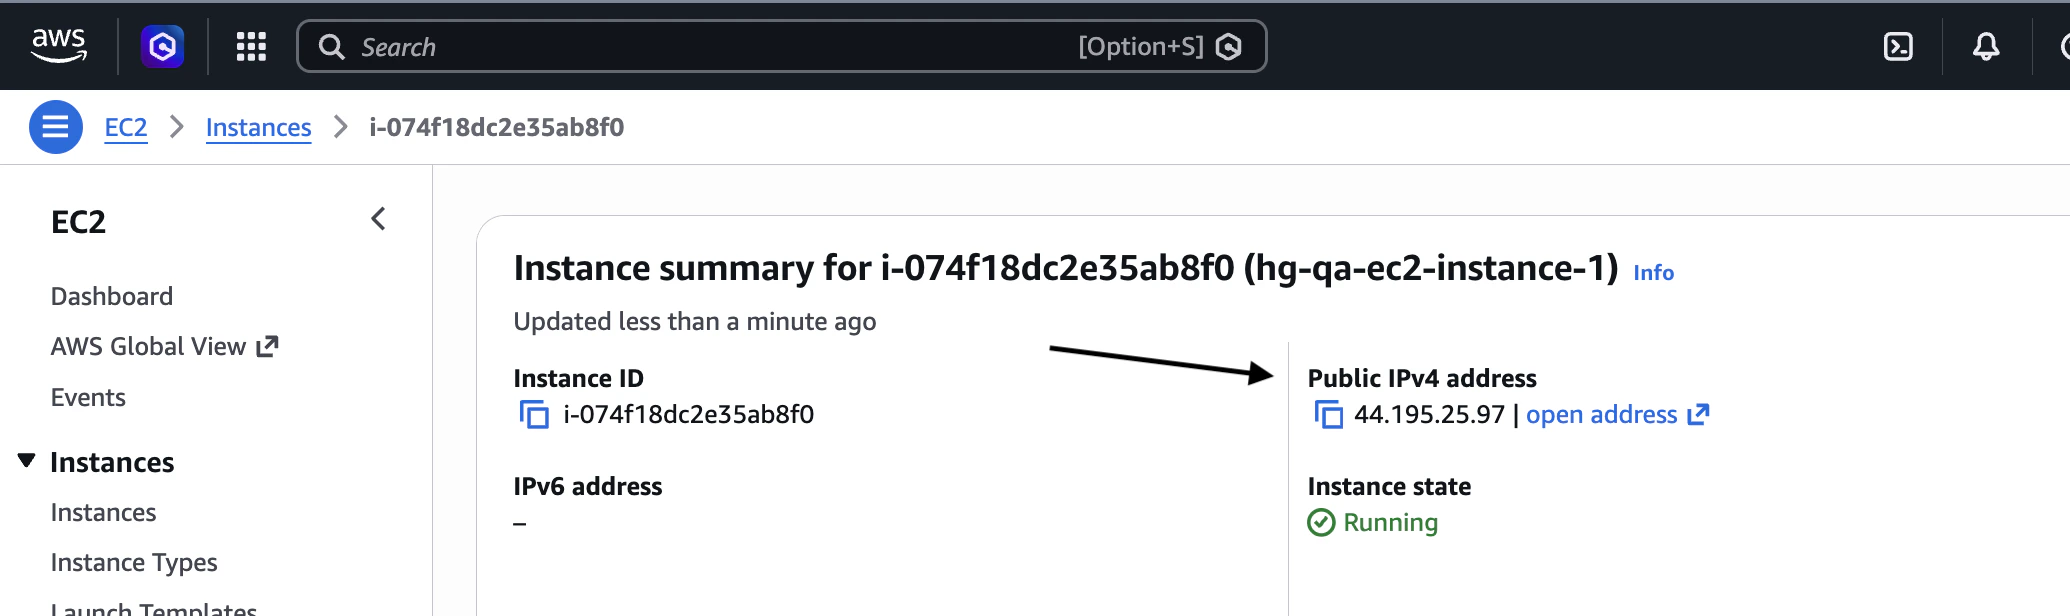Open the Amazon Q assistant
Viewport: 2070px width, 616px height.
click(164, 46)
